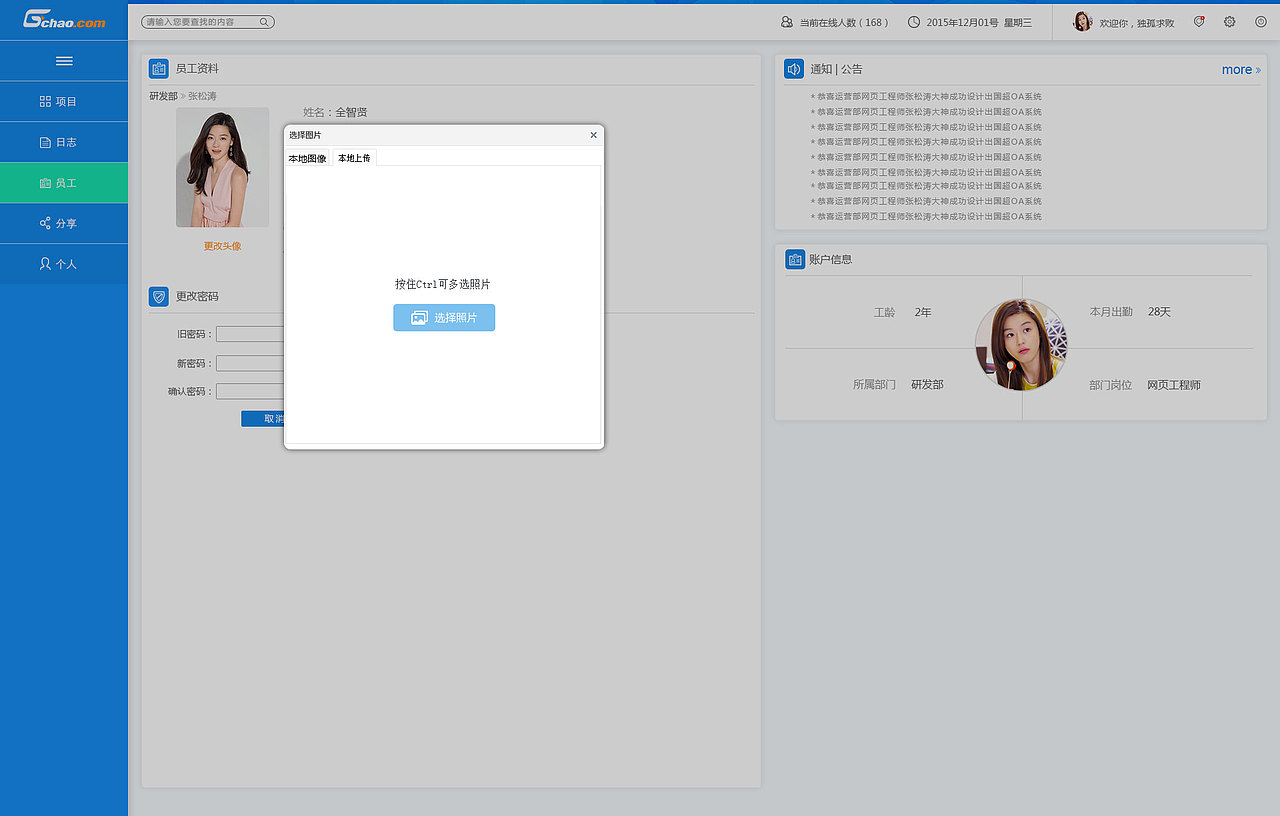Image resolution: width=1280 pixels, height=816 pixels.
Task: Click the 选择照片 button
Action: click(x=444, y=318)
